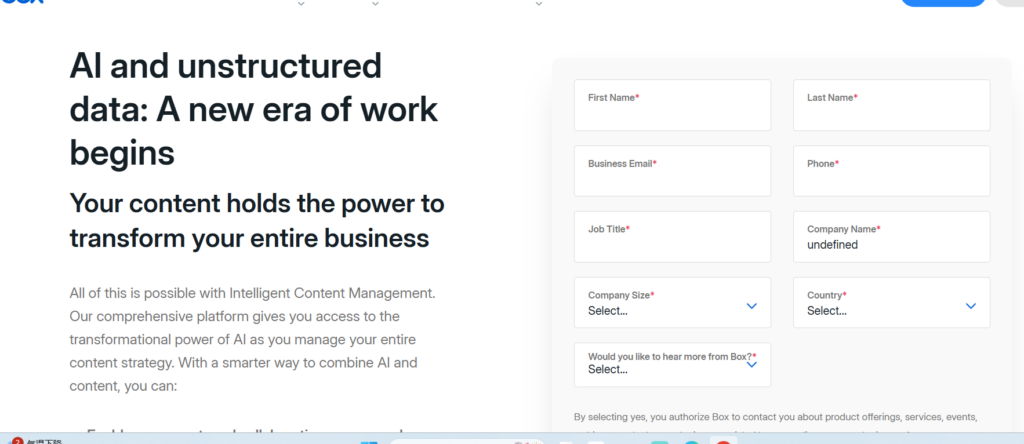Click the blue chevron in the Country field
1024x444 pixels.
(x=970, y=306)
